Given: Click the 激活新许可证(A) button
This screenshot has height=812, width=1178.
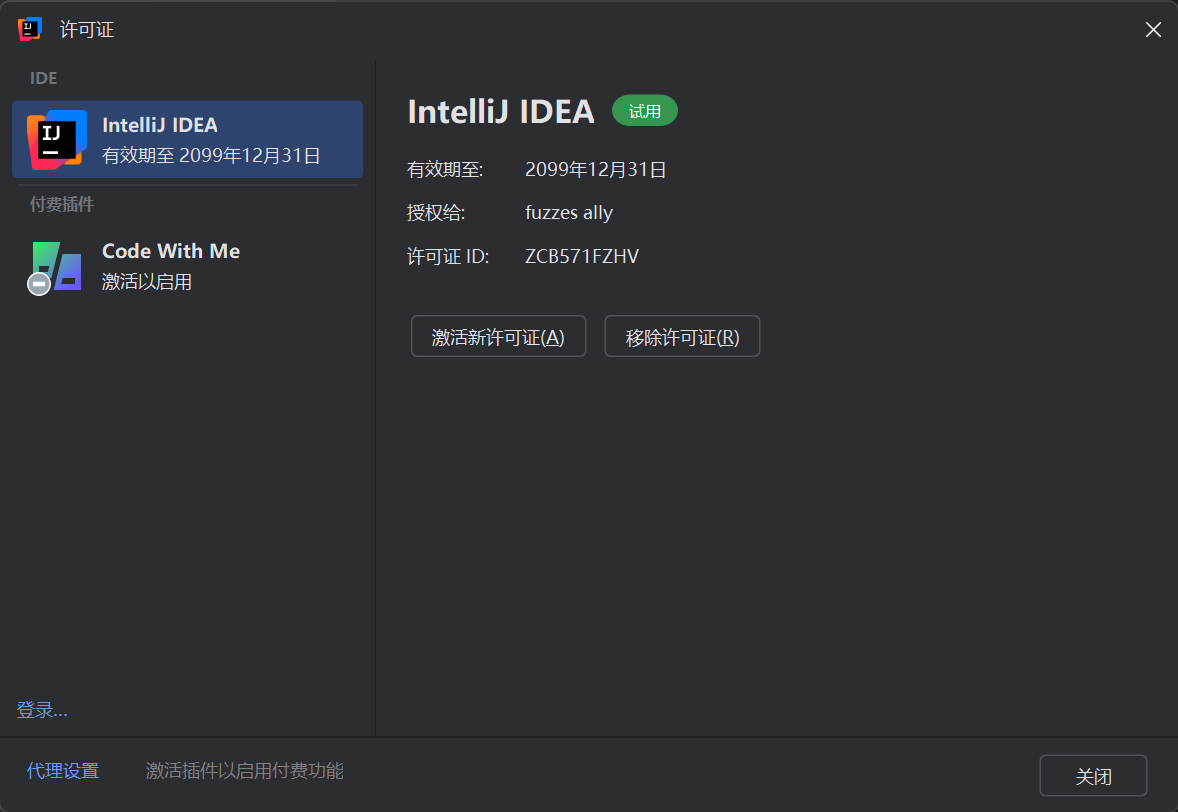Looking at the screenshot, I should [498, 337].
